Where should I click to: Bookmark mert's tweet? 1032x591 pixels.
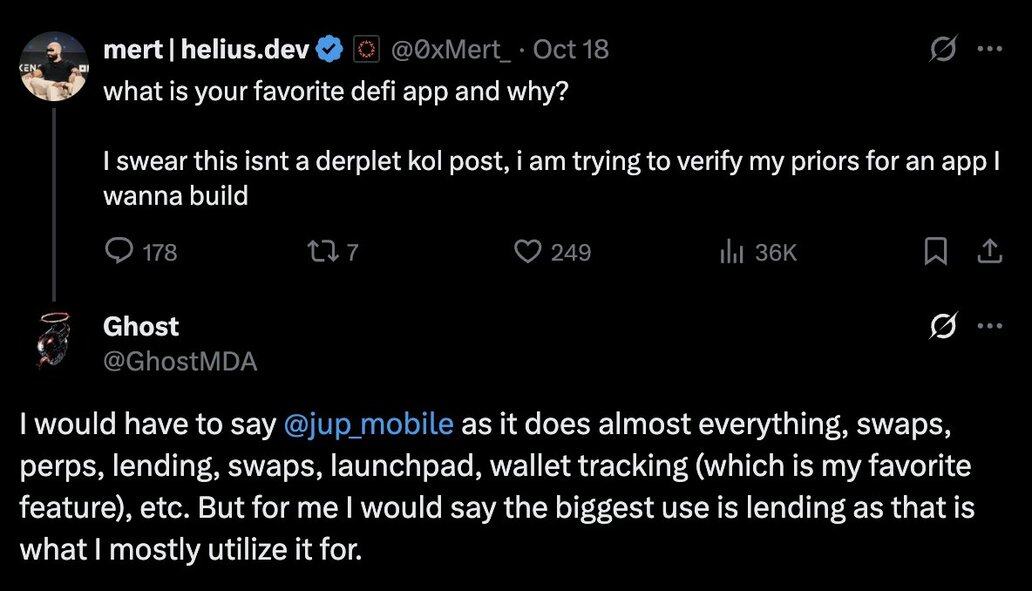[936, 252]
